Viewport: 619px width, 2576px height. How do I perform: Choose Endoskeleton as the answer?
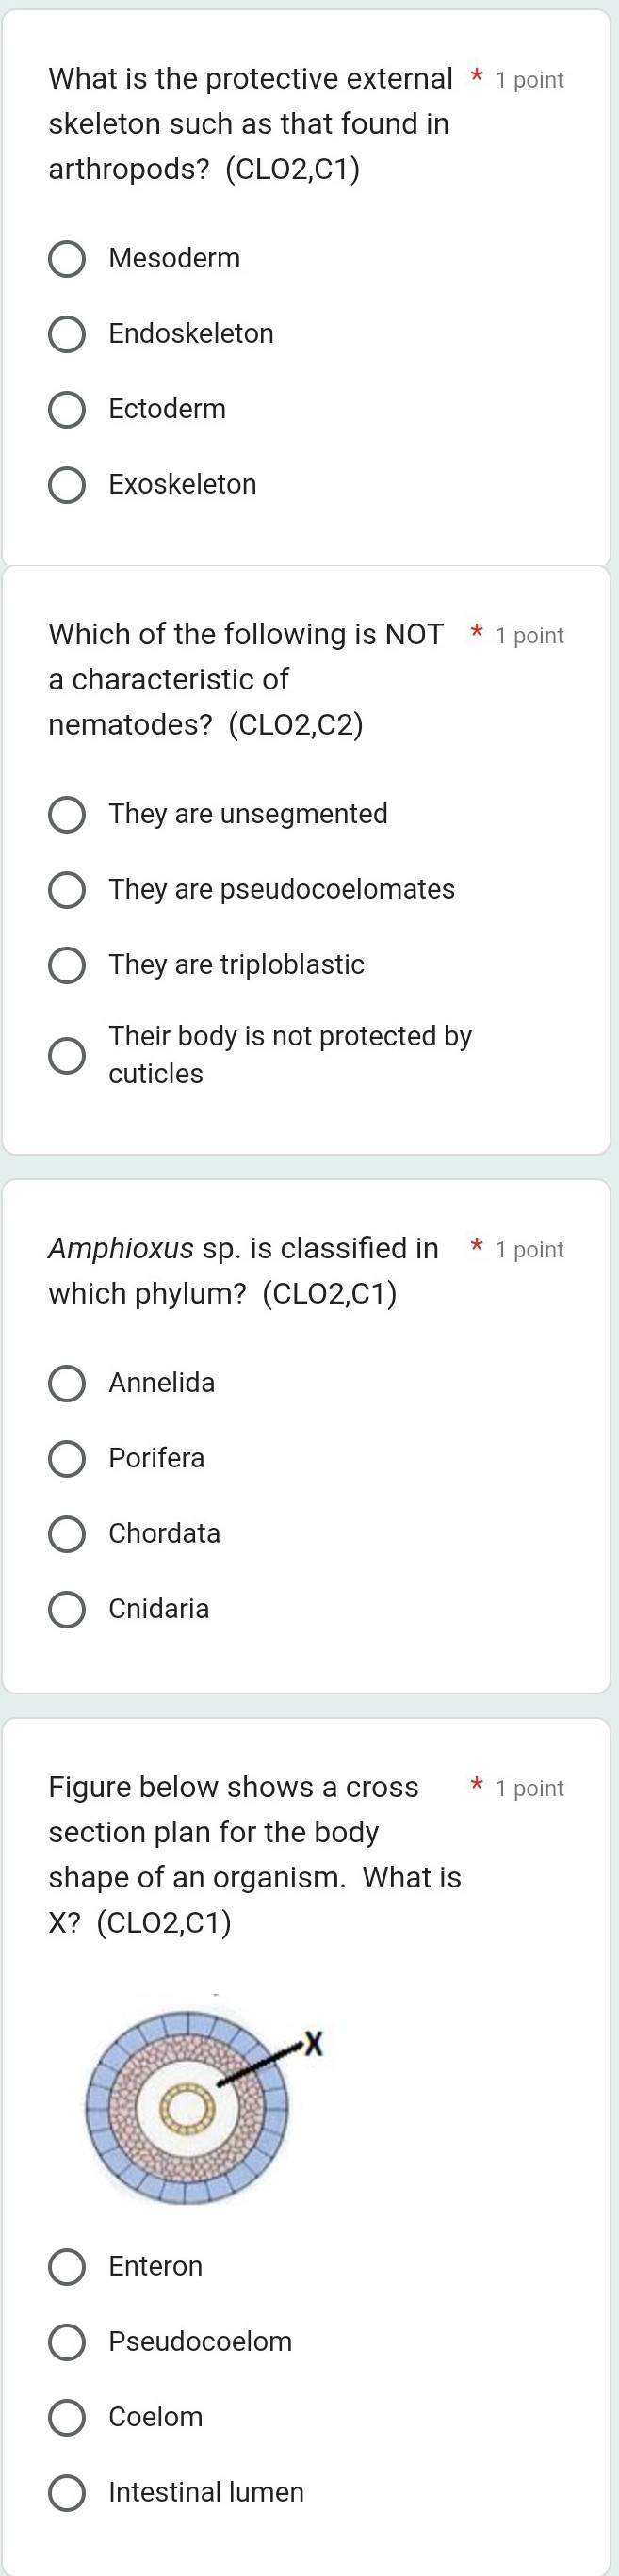67,334
